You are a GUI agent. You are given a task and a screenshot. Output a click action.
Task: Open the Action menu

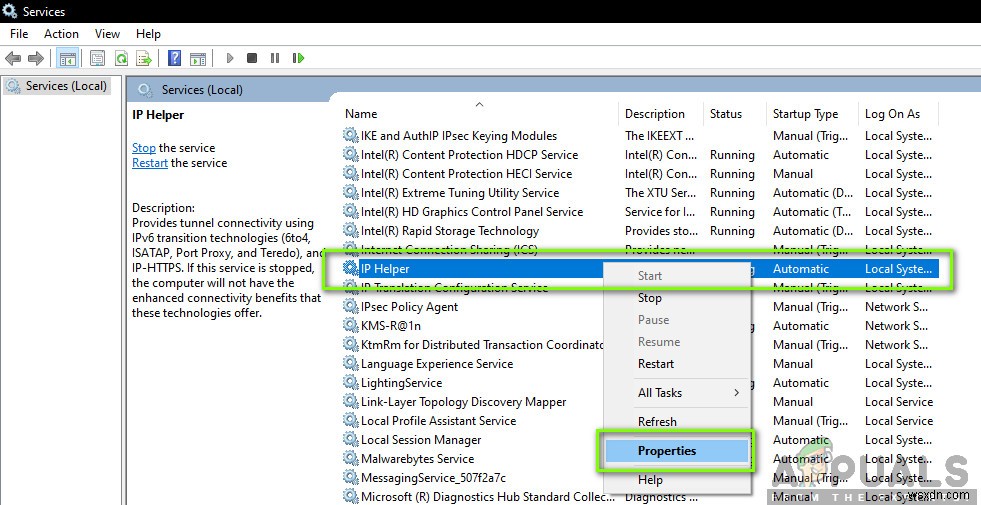click(61, 34)
